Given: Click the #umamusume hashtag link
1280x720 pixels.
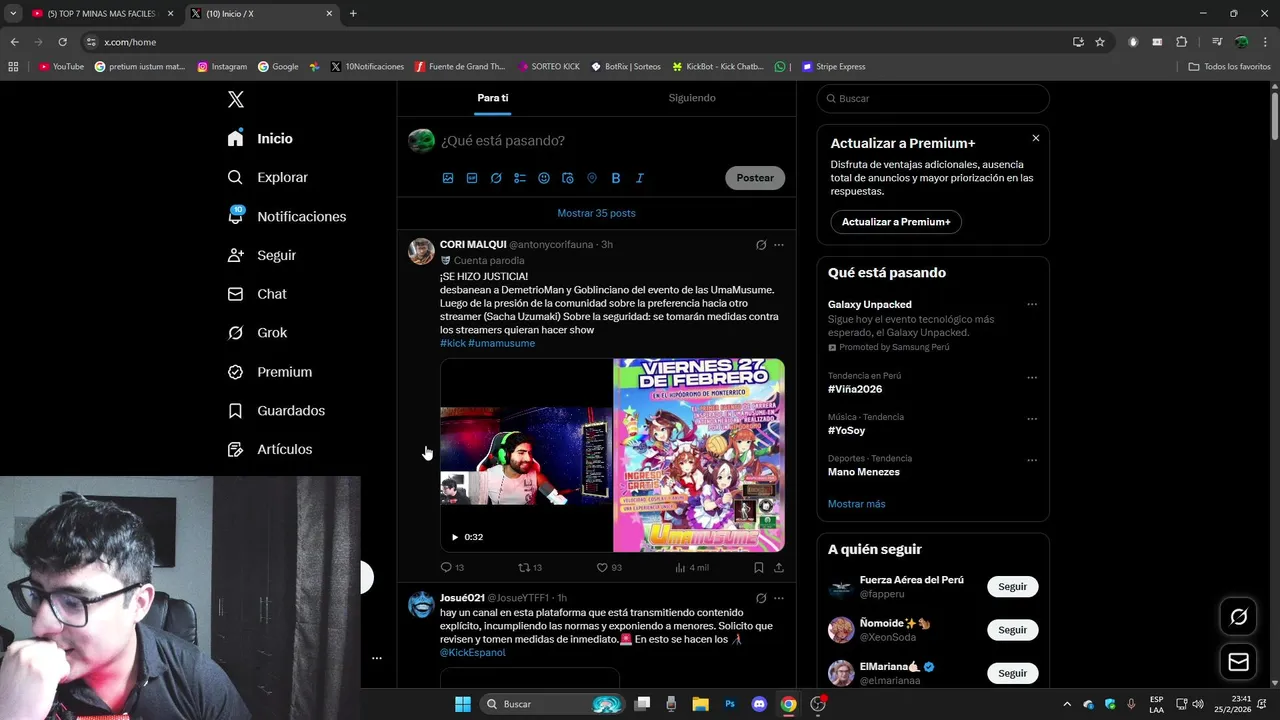Looking at the screenshot, I should pos(502,343).
